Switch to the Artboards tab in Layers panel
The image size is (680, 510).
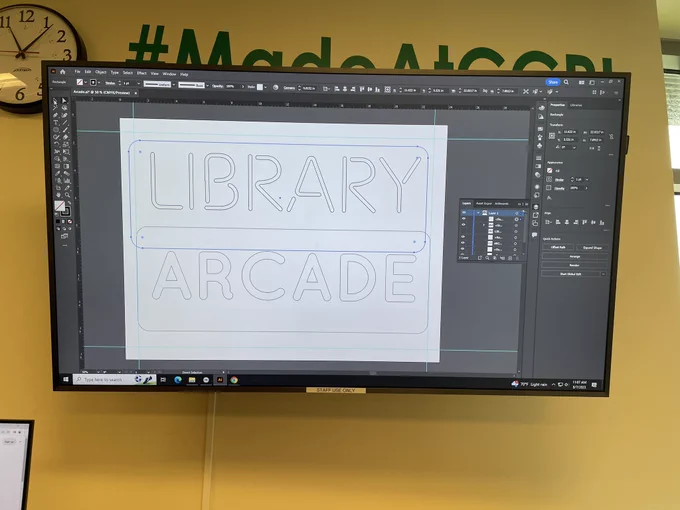click(x=501, y=204)
